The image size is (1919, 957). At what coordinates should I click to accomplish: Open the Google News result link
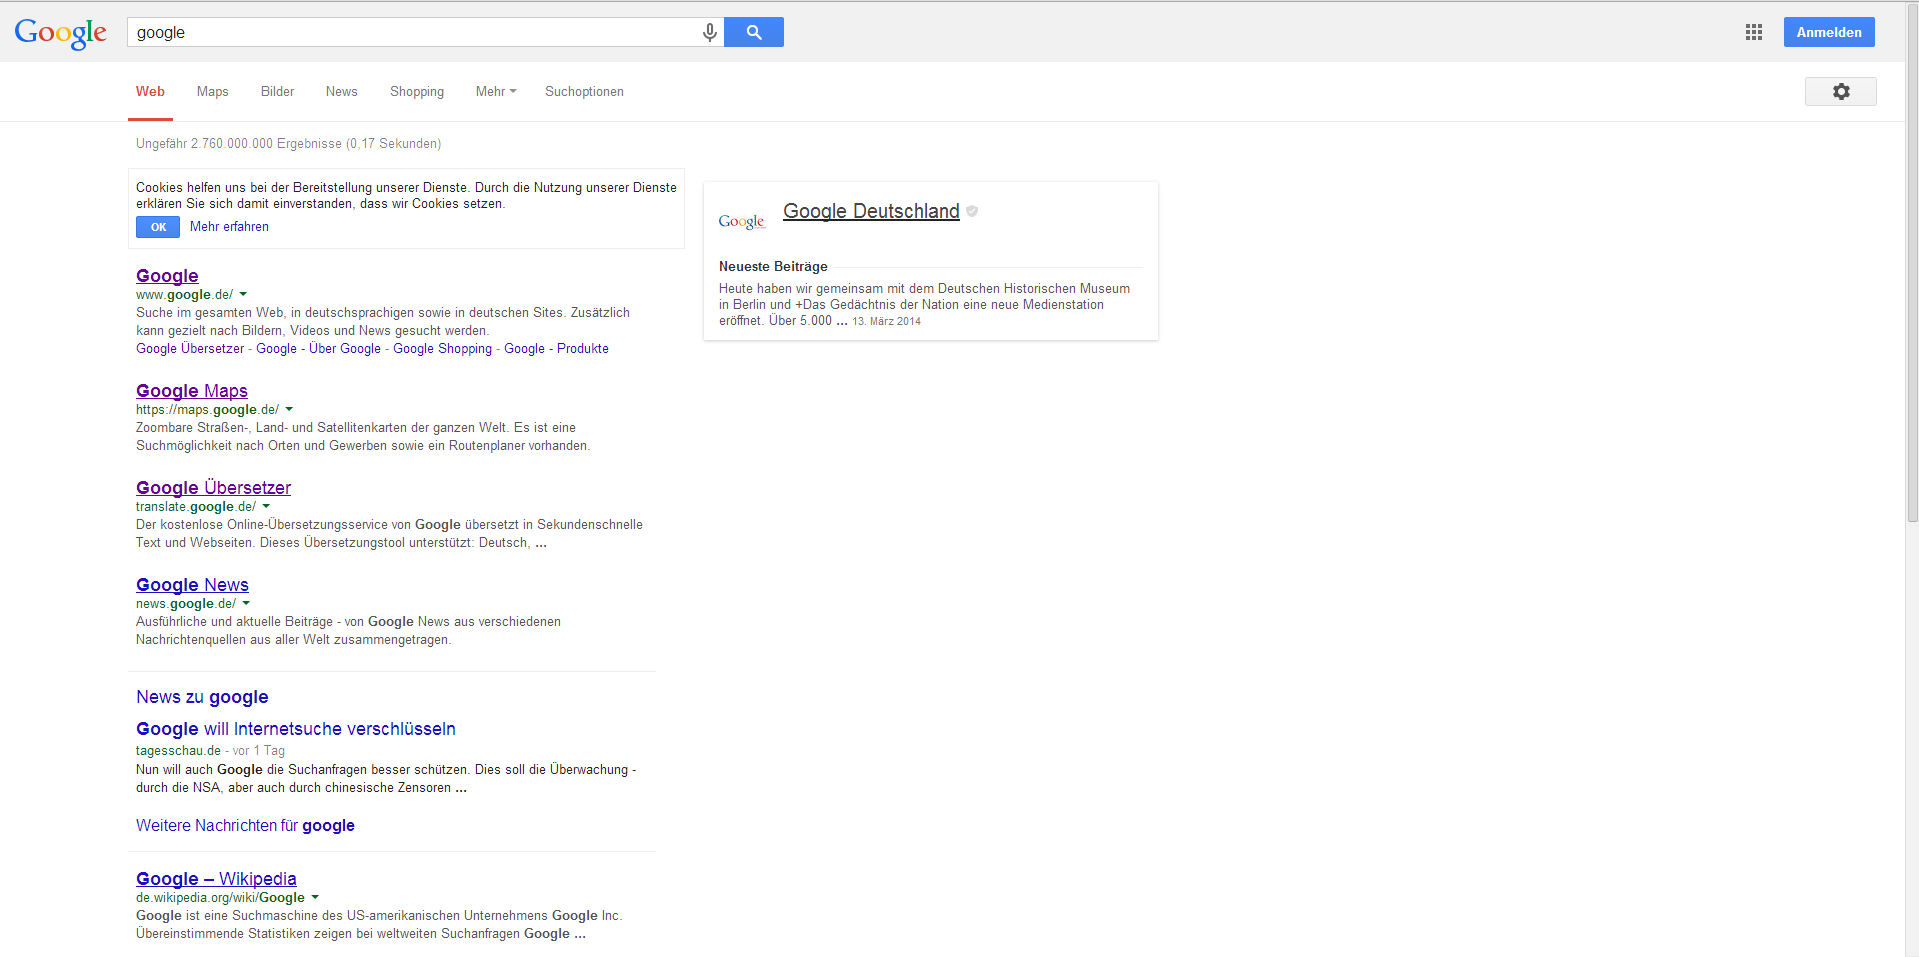(x=192, y=585)
